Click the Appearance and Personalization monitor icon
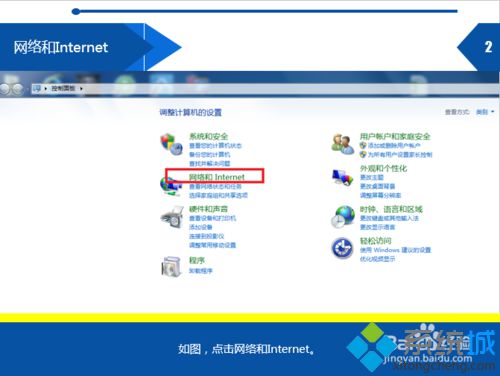Screen dimensions: 500x376 (x=342, y=177)
